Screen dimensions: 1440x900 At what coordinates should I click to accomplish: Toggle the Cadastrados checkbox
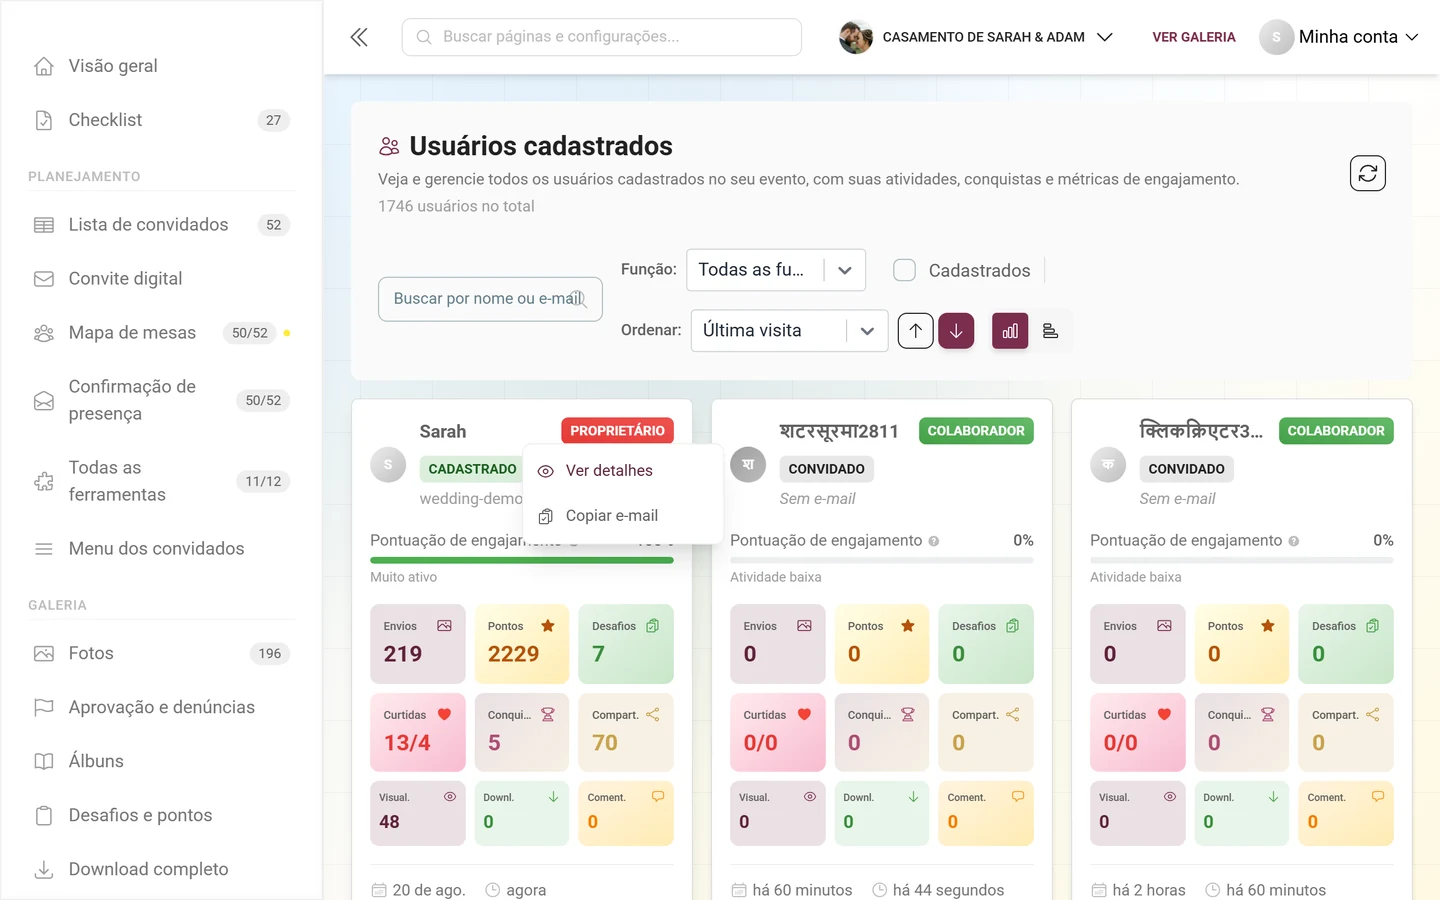point(904,270)
